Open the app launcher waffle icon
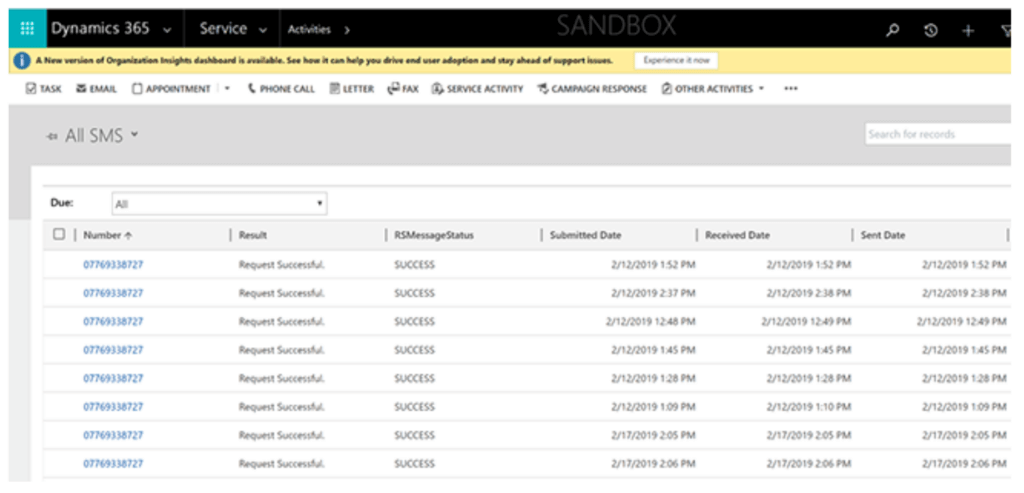 27,29
